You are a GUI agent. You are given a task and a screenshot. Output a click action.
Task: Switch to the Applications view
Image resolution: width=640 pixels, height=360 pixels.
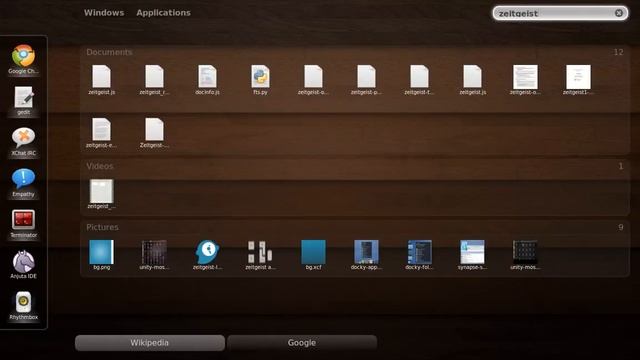163,13
